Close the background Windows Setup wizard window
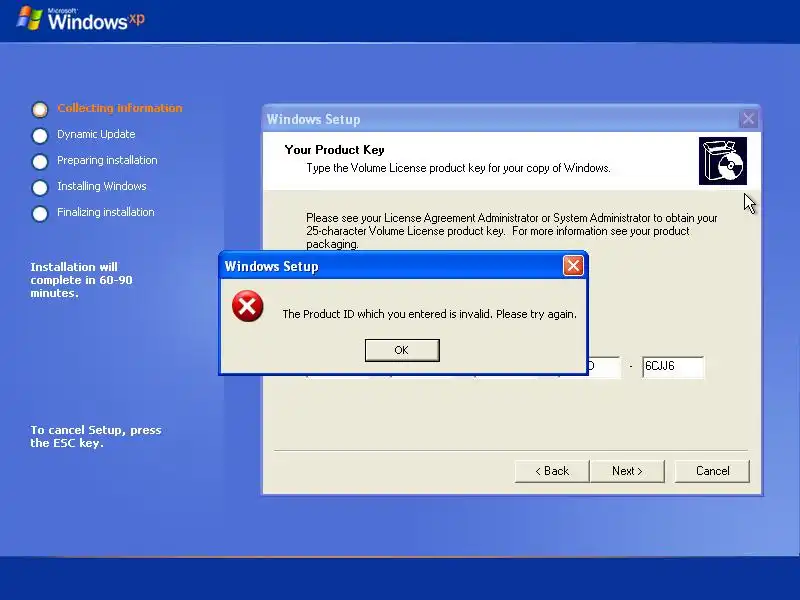The height and width of the screenshot is (600, 800). click(748, 119)
